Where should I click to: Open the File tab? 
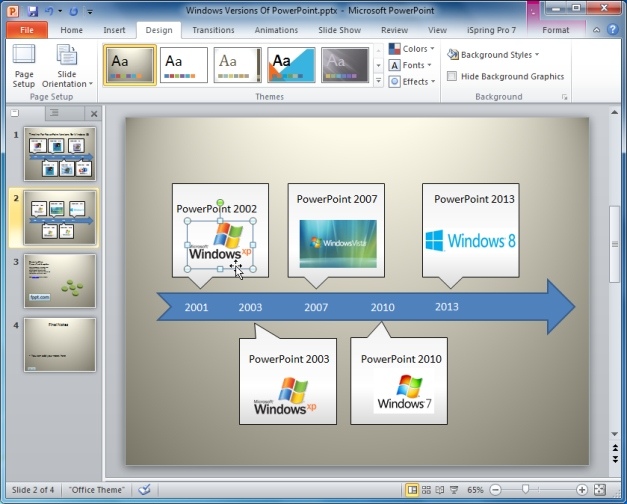(x=27, y=30)
